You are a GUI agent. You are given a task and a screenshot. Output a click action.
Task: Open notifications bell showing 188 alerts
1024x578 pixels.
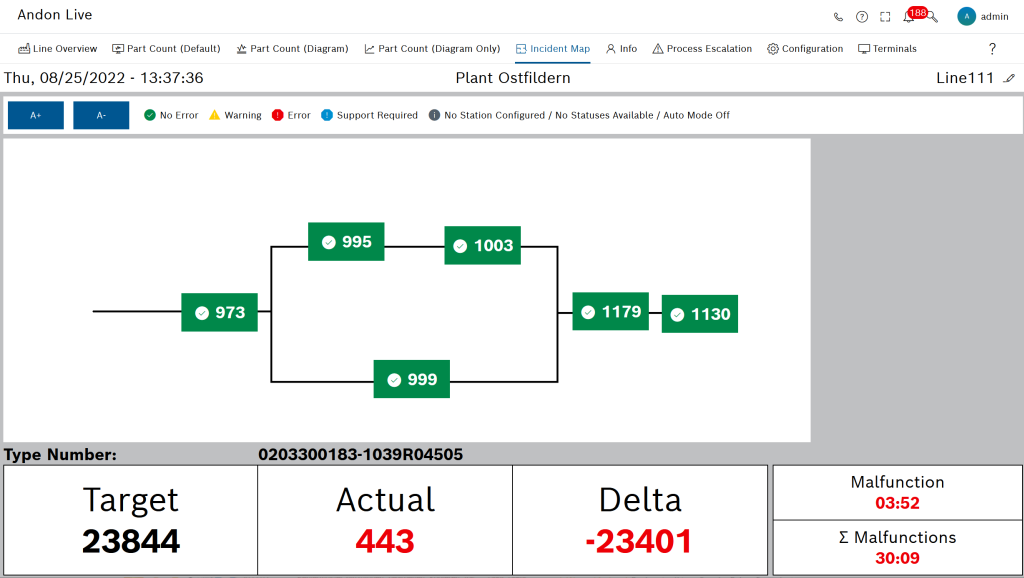(907, 16)
